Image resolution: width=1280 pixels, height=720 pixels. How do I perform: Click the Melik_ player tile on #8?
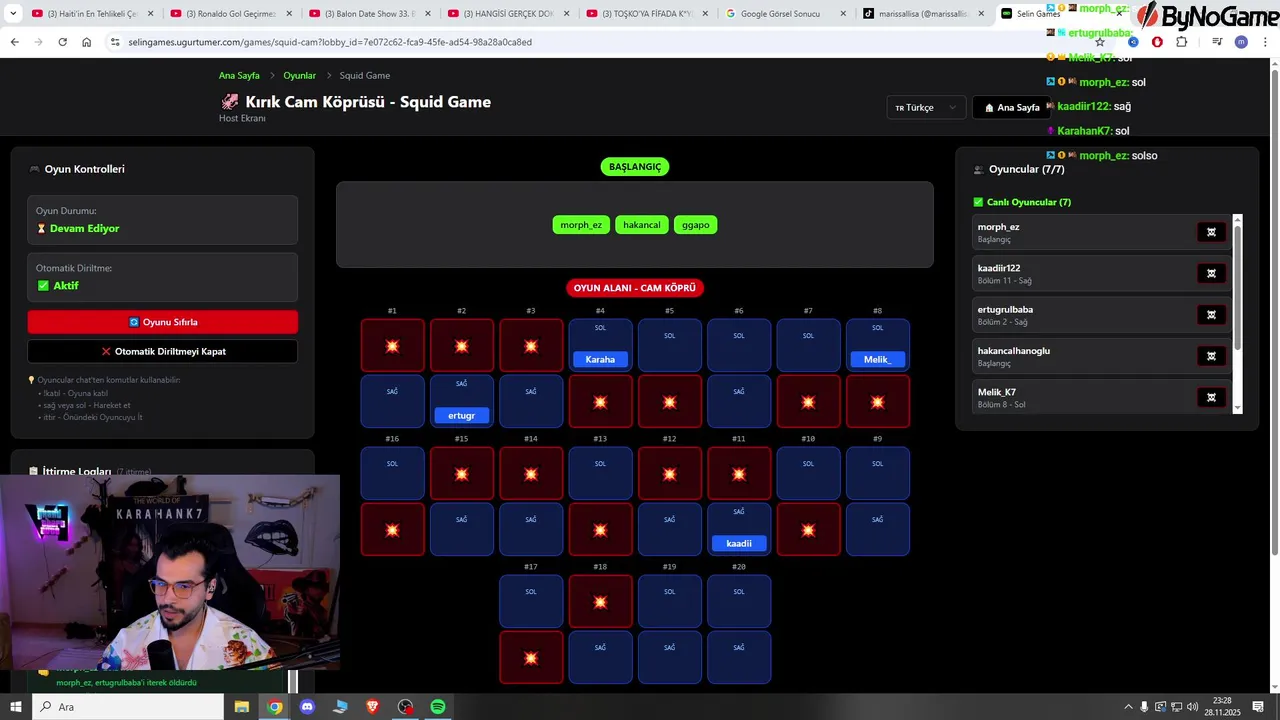pos(877,359)
